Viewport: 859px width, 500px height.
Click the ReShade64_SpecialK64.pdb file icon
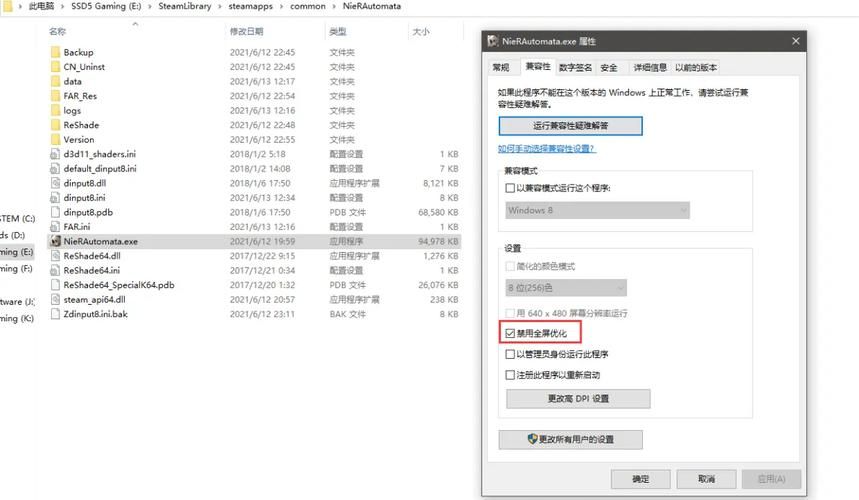pos(55,285)
